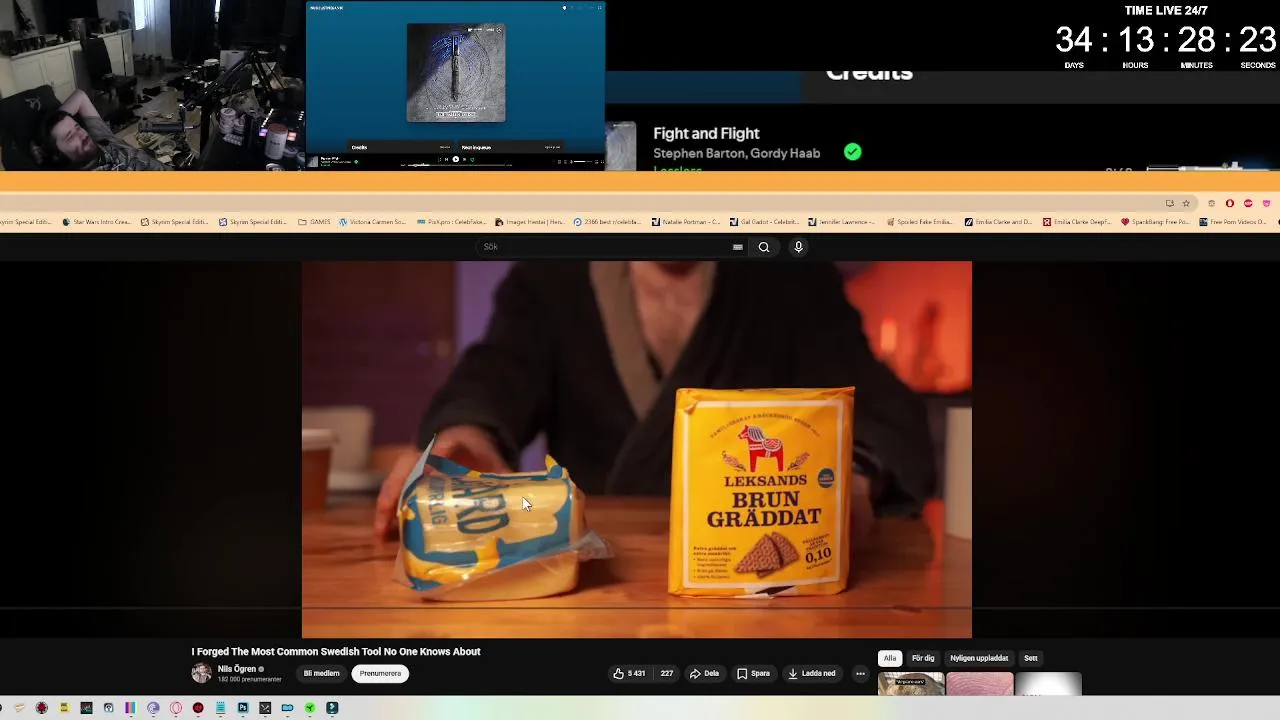Save the video with Spara
This screenshot has width=1280, height=720.
754,674
